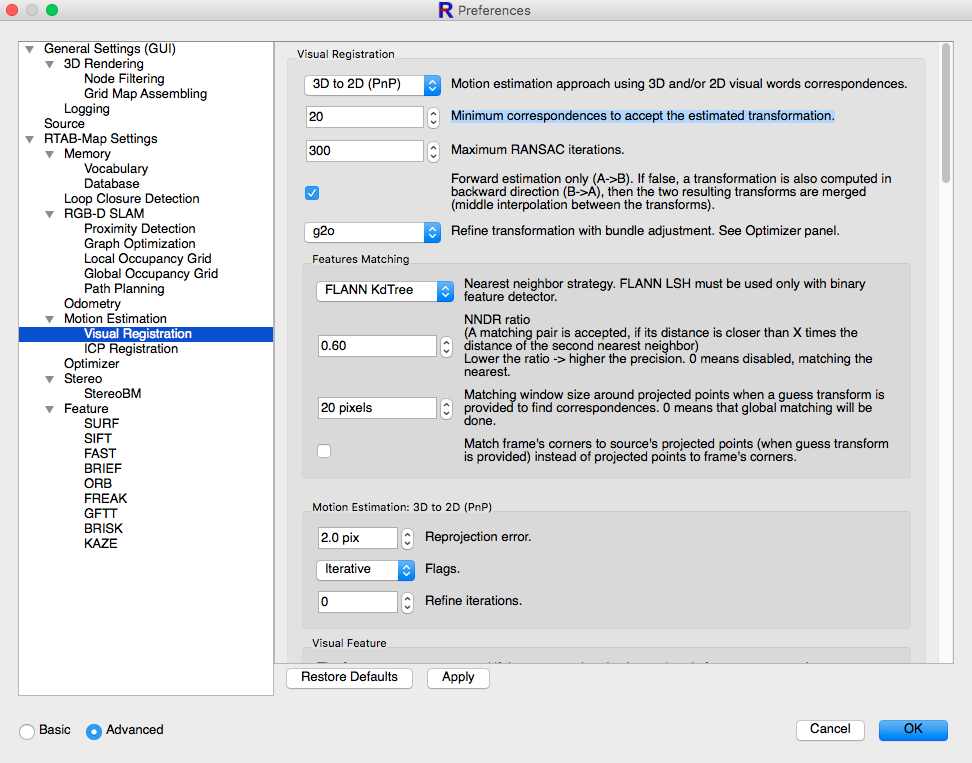This screenshot has width=972, height=763.
Task: Click the matching window size stepper
Action: pos(446,408)
